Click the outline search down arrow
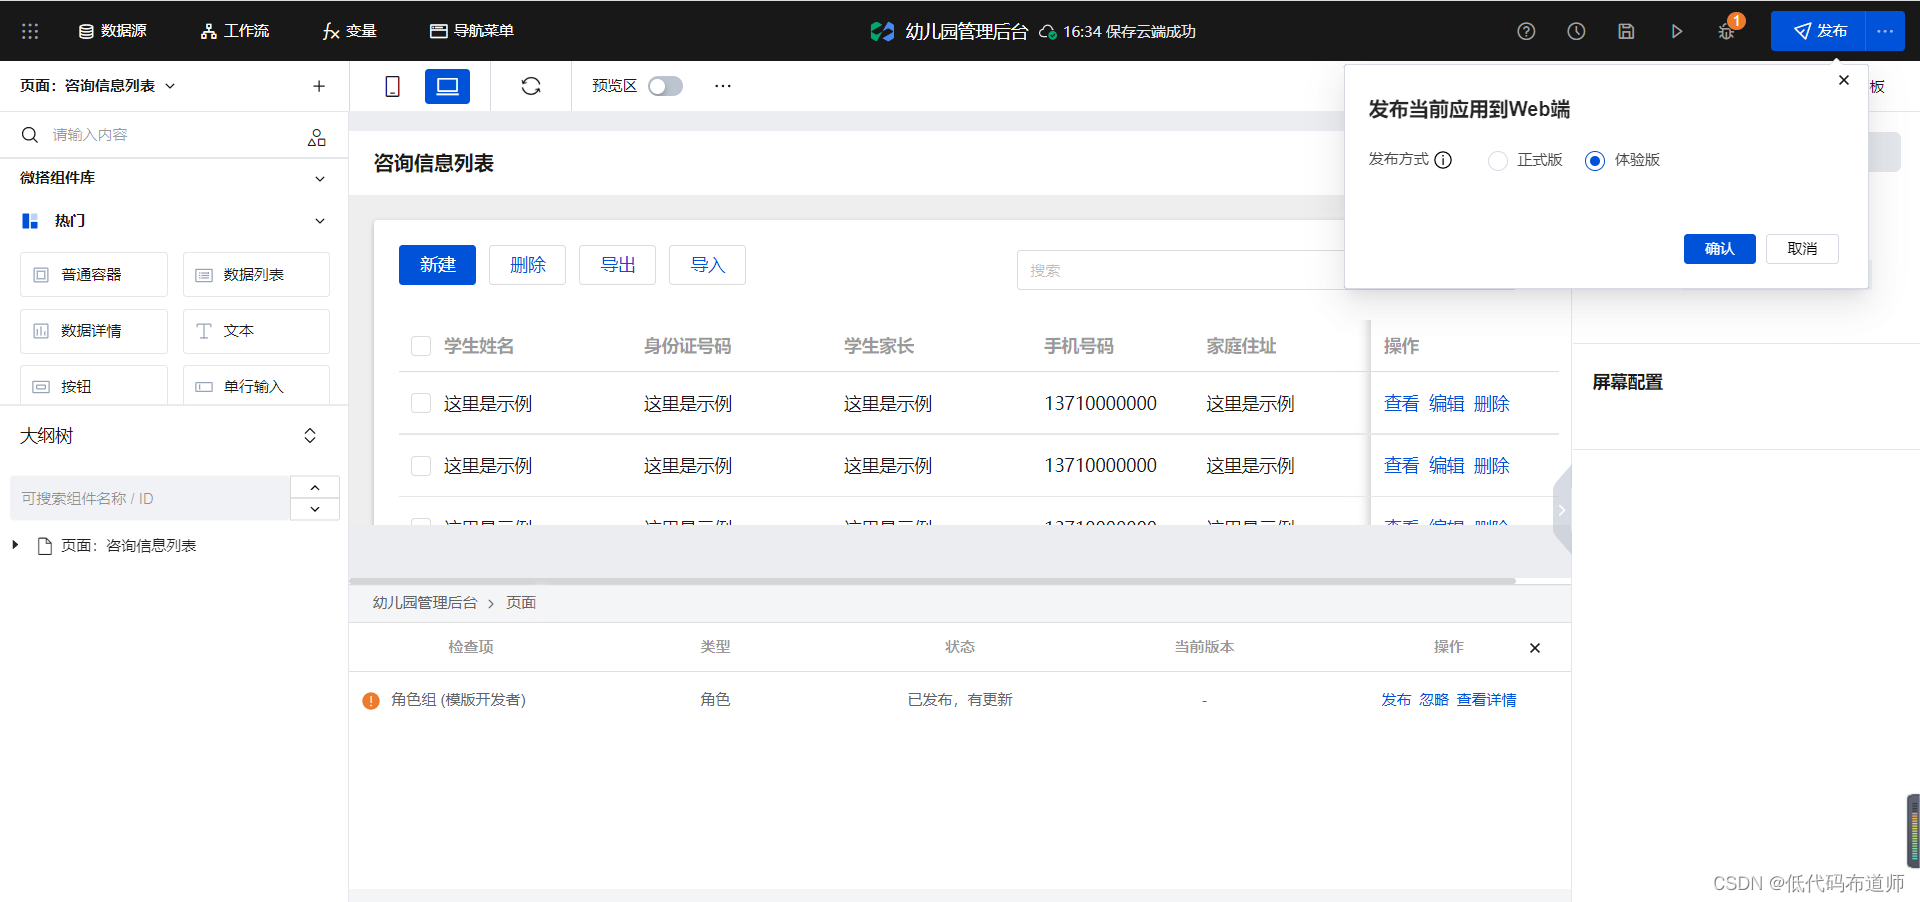The height and width of the screenshot is (902, 1920). pos(315,509)
